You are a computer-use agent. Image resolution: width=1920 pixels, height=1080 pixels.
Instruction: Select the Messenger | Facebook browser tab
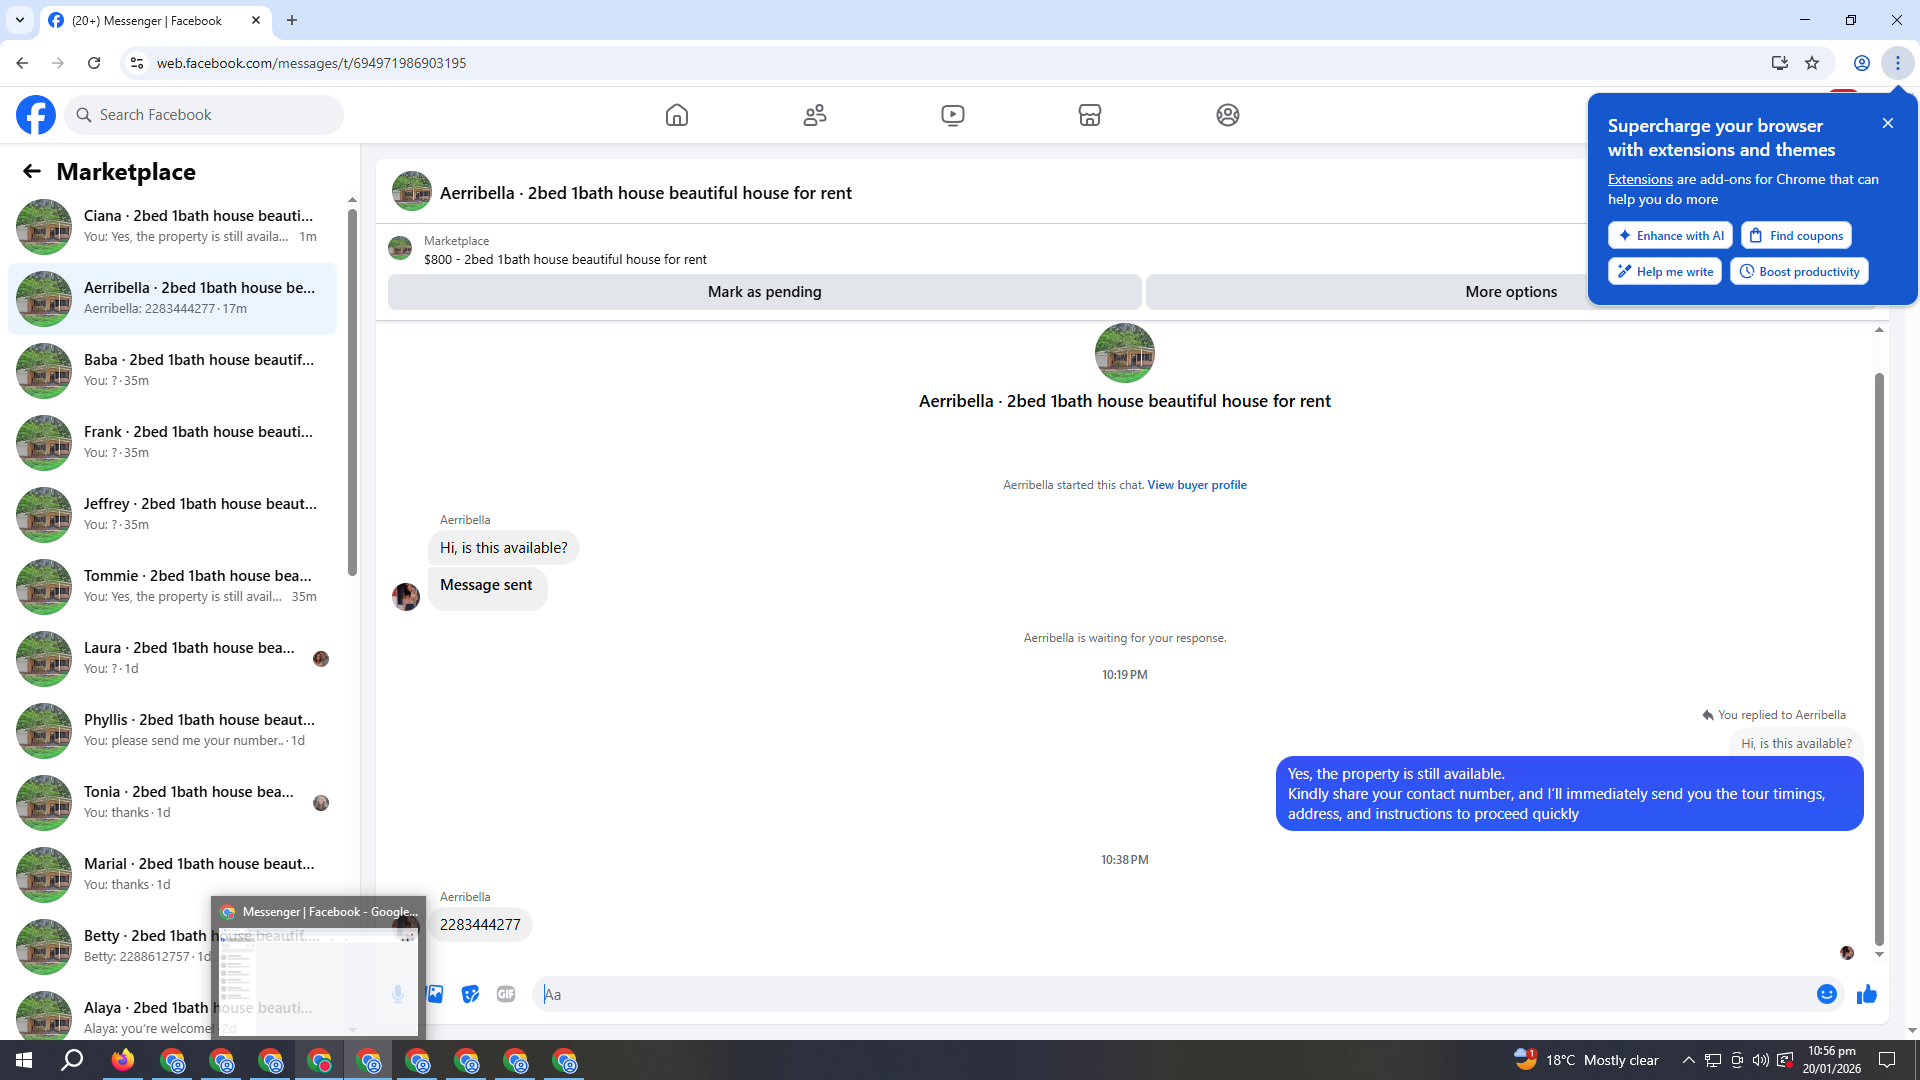[x=155, y=20]
